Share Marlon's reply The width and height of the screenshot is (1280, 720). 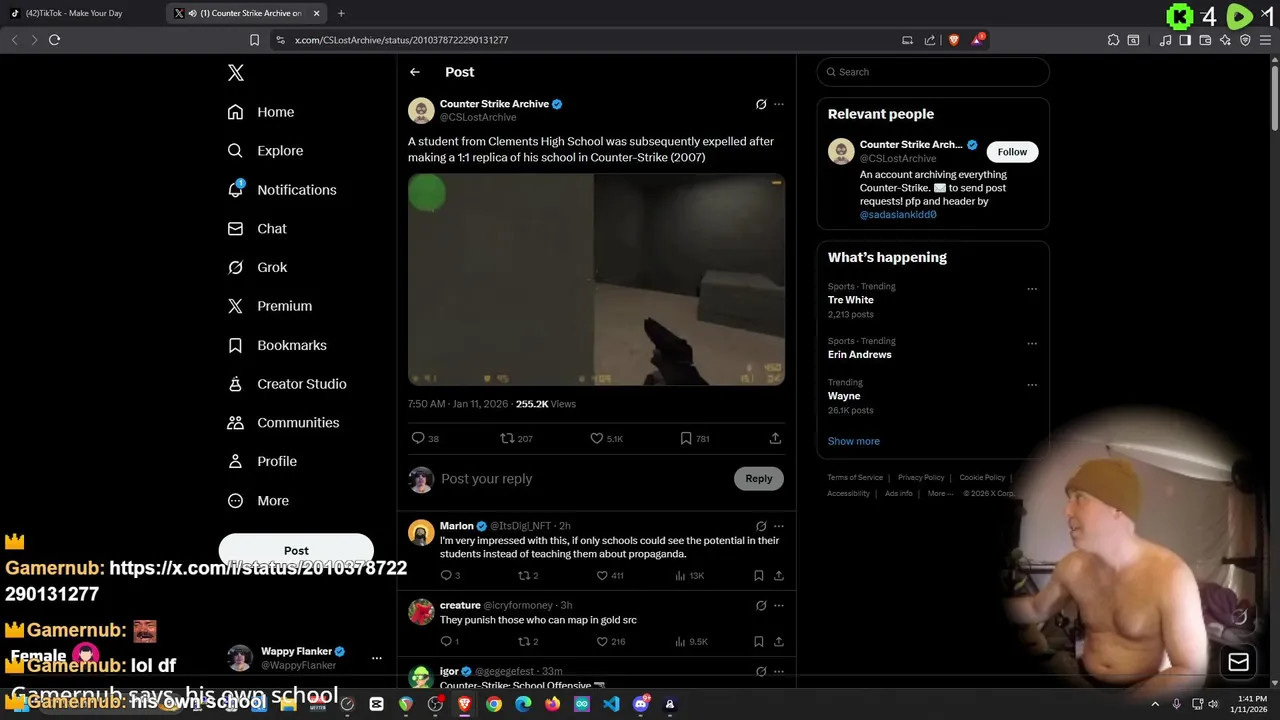point(778,575)
